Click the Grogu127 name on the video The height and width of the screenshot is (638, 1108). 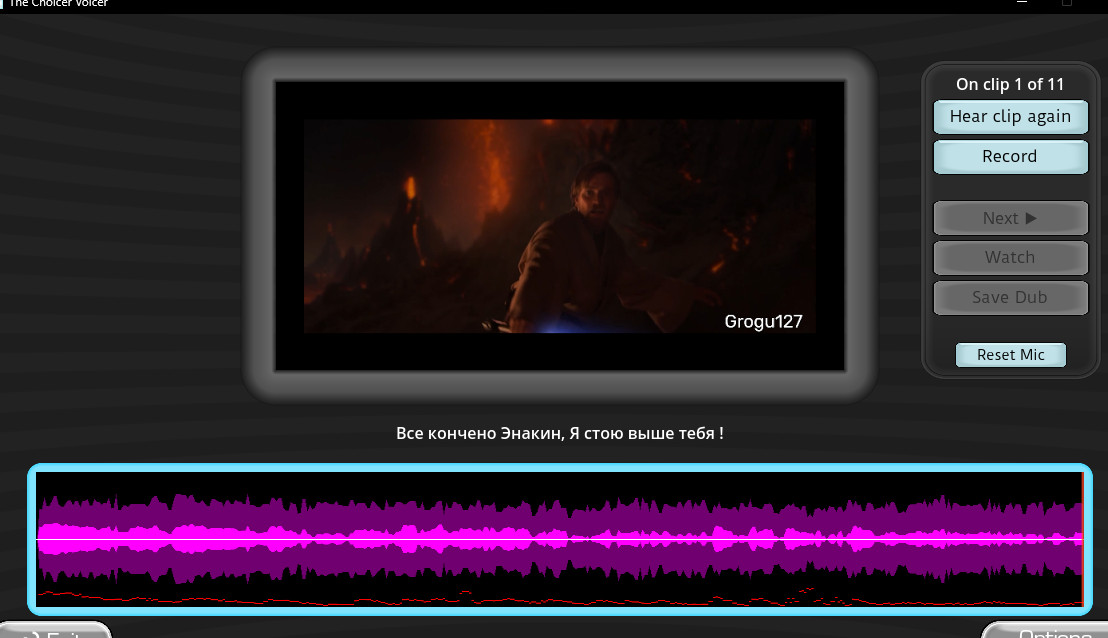pos(763,321)
